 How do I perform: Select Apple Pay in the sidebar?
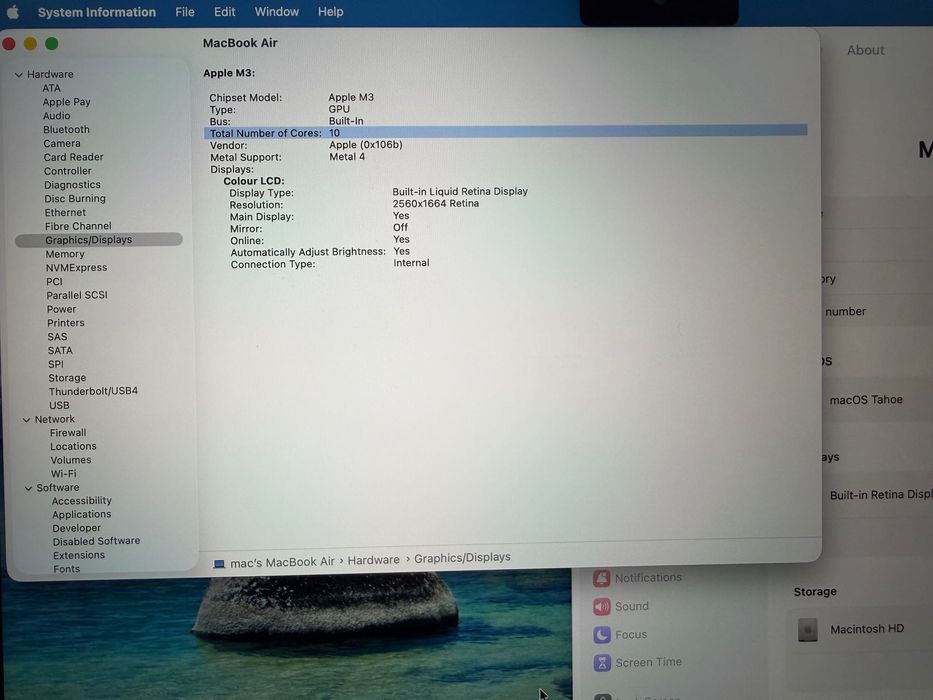tap(66, 102)
